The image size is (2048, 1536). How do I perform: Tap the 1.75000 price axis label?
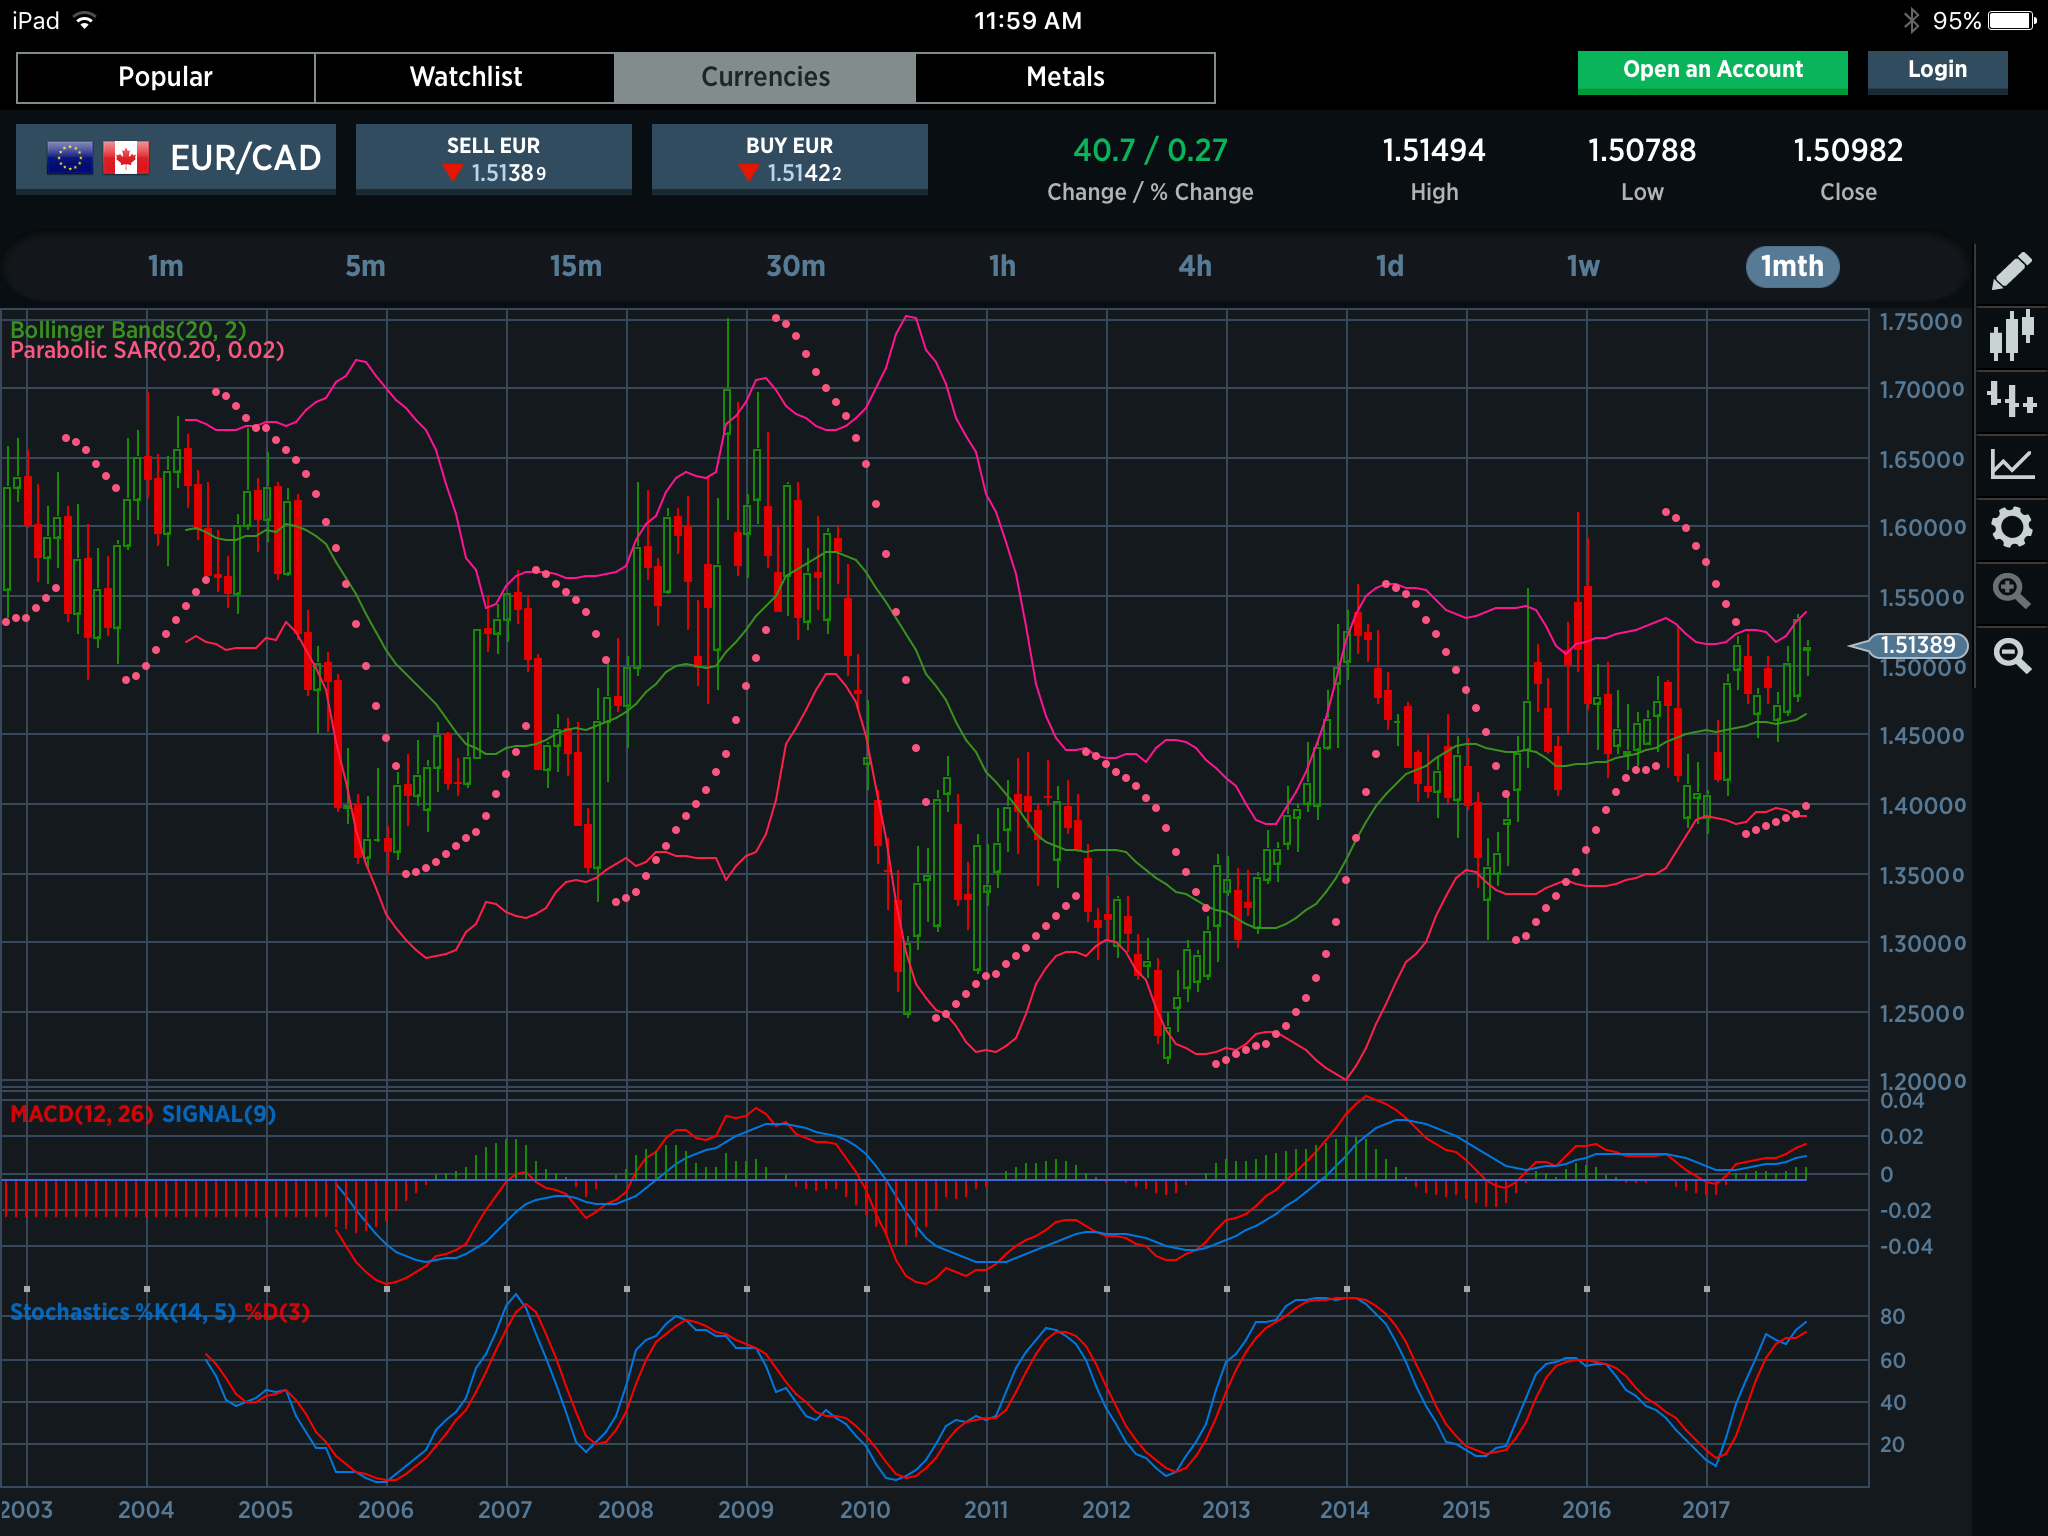1921,322
